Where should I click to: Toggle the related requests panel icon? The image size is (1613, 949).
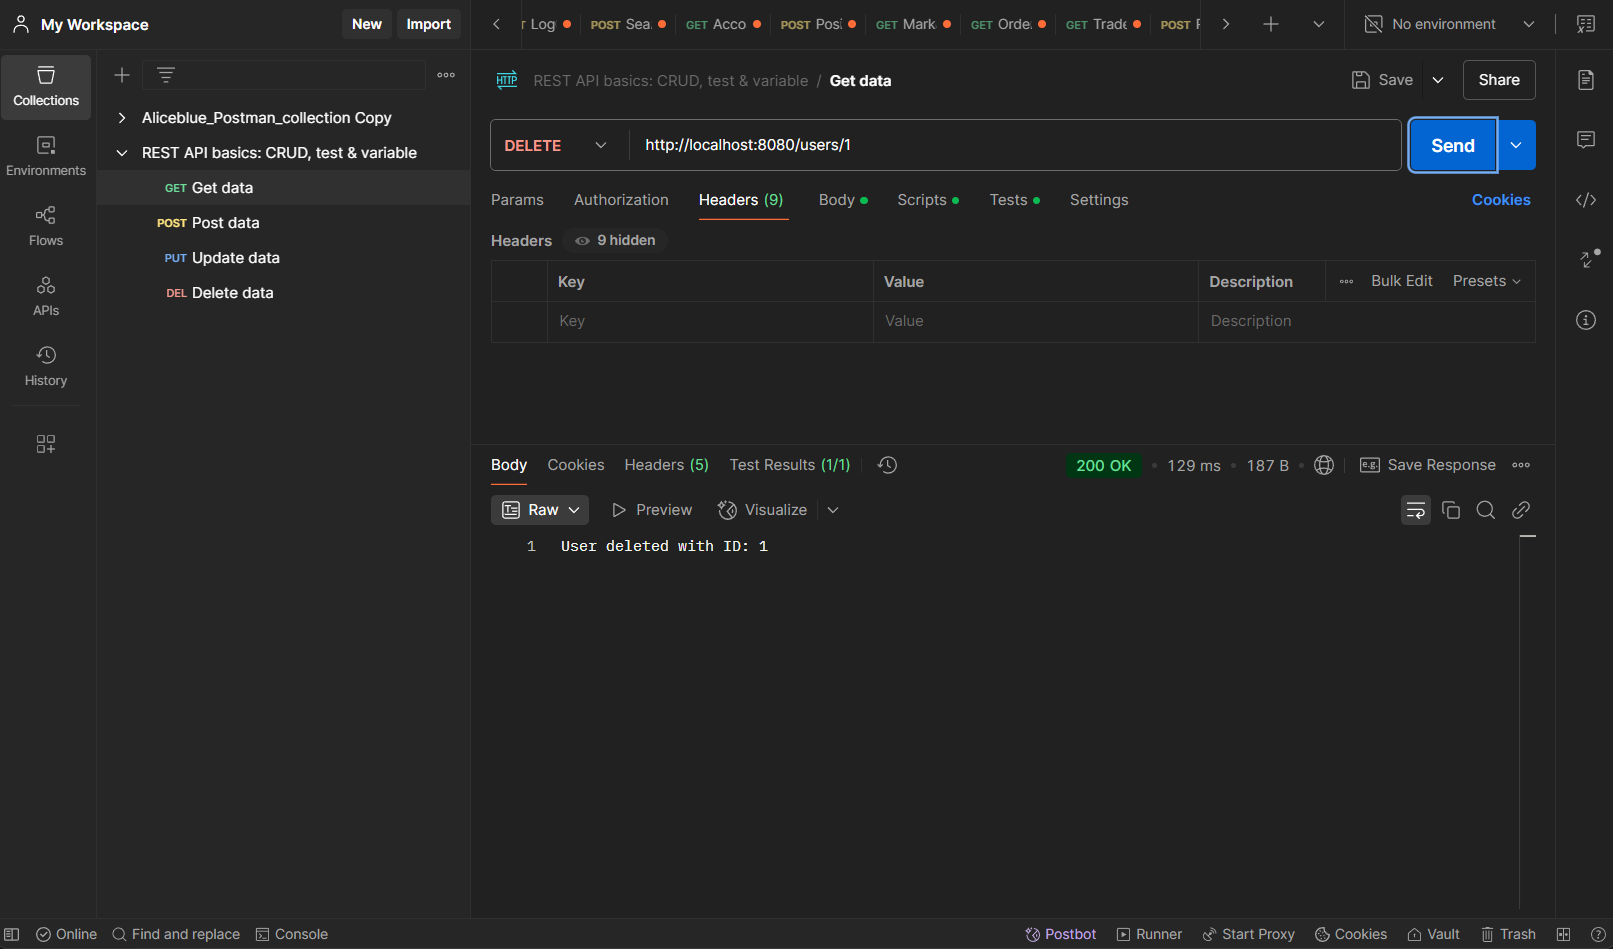1588,259
